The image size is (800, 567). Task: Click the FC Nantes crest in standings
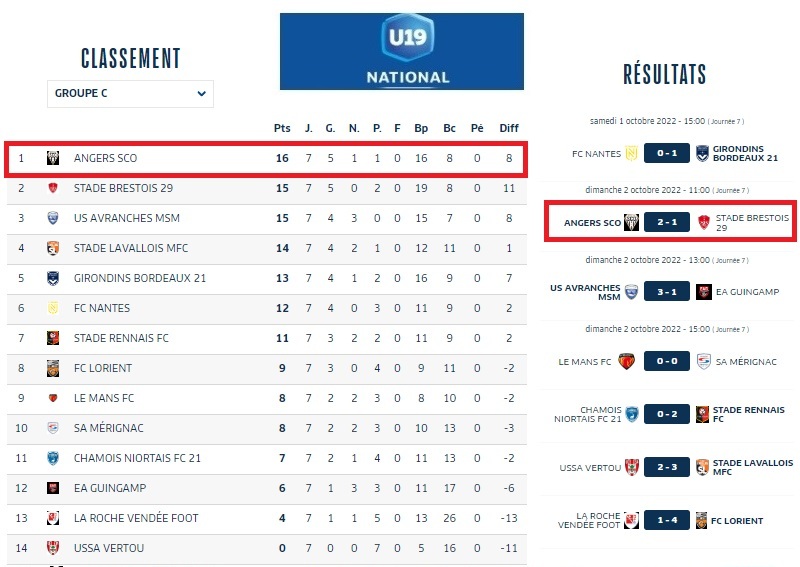pyautogui.click(x=53, y=308)
